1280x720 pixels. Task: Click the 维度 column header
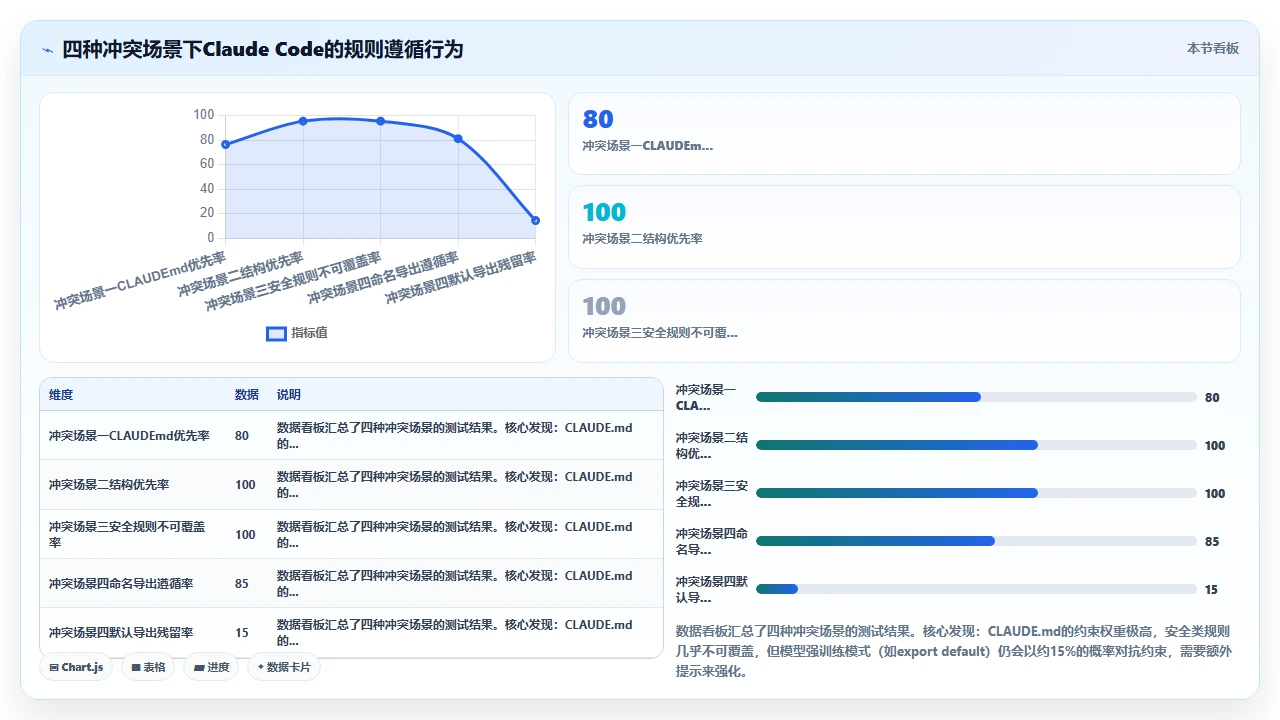pos(61,395)
